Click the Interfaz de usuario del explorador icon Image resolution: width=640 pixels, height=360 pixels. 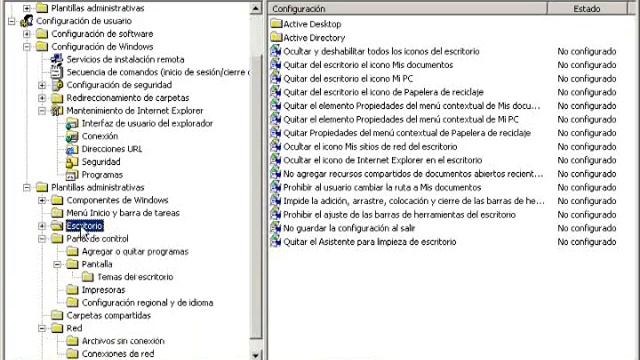[72, 123]
